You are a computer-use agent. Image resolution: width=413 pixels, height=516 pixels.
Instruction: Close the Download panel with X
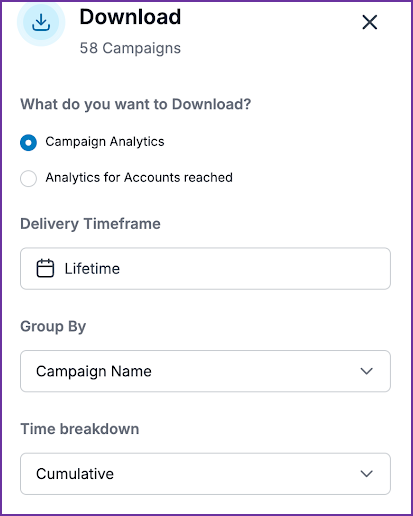370,22
